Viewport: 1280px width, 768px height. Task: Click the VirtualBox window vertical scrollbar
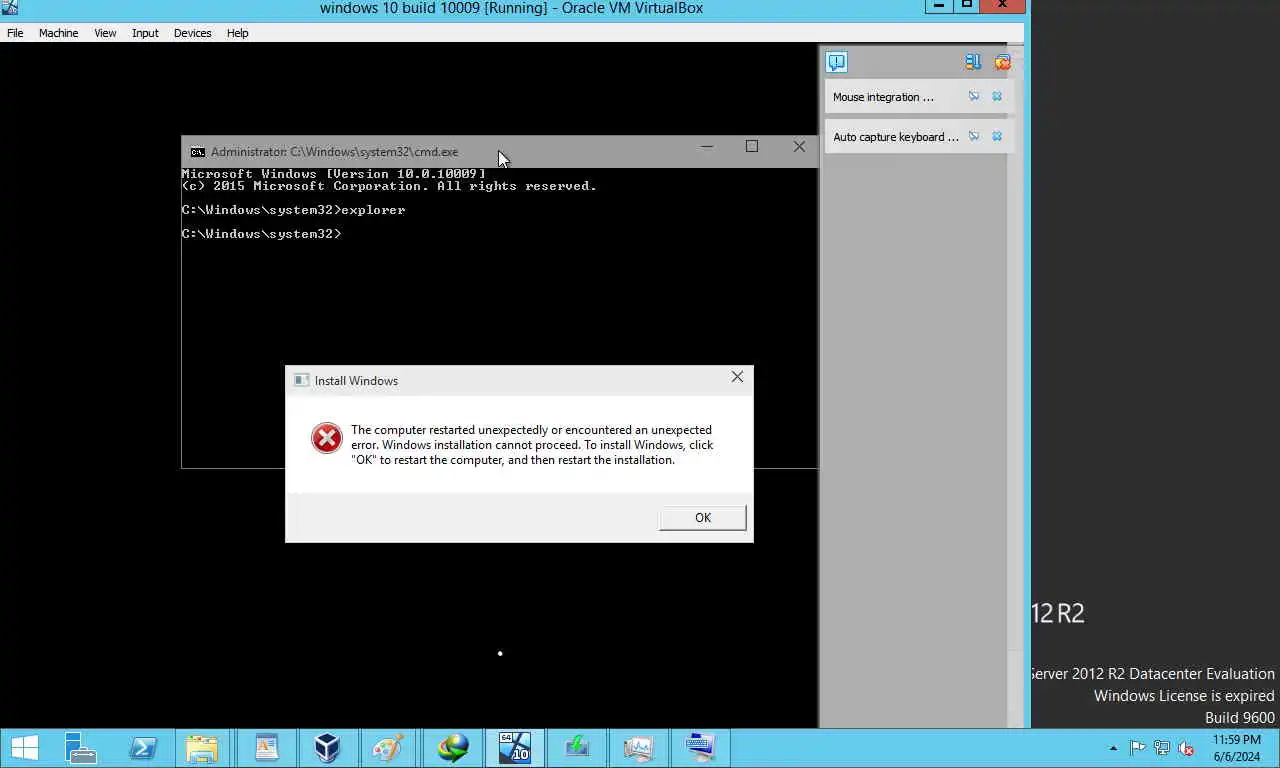click(1016, 385)
